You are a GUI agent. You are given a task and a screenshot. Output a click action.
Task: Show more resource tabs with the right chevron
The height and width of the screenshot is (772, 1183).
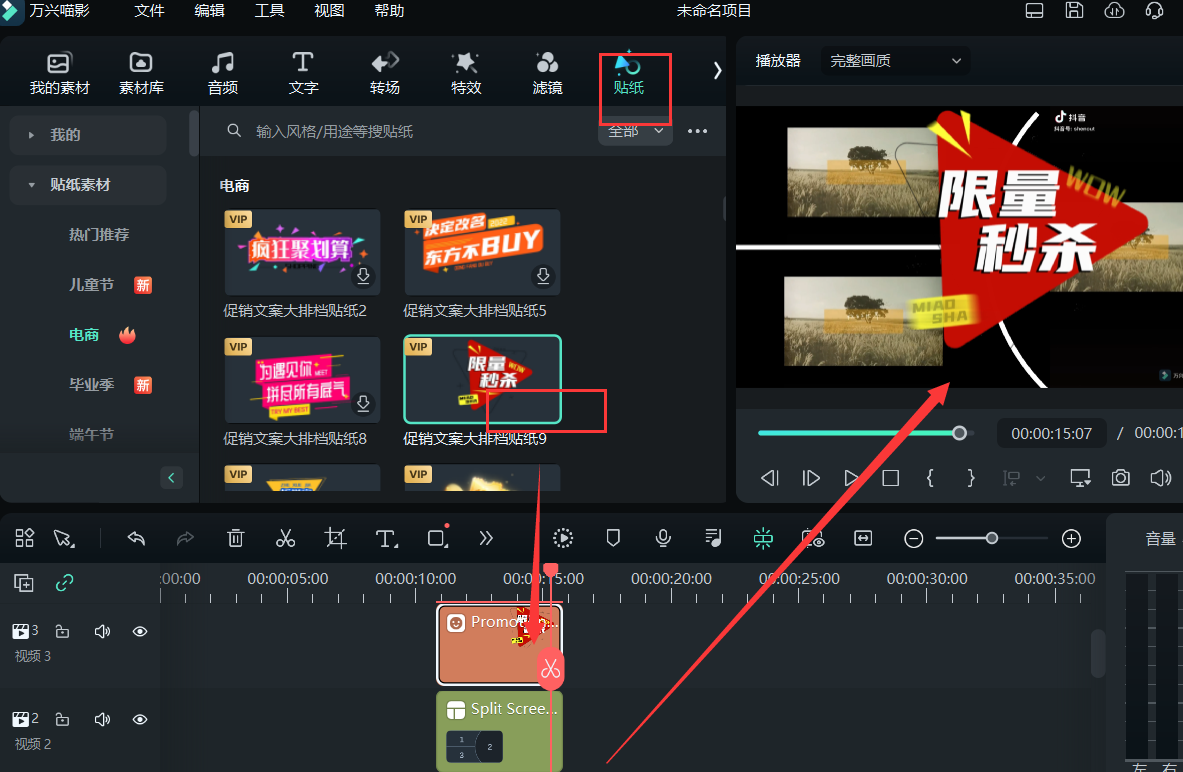point(717,71)
